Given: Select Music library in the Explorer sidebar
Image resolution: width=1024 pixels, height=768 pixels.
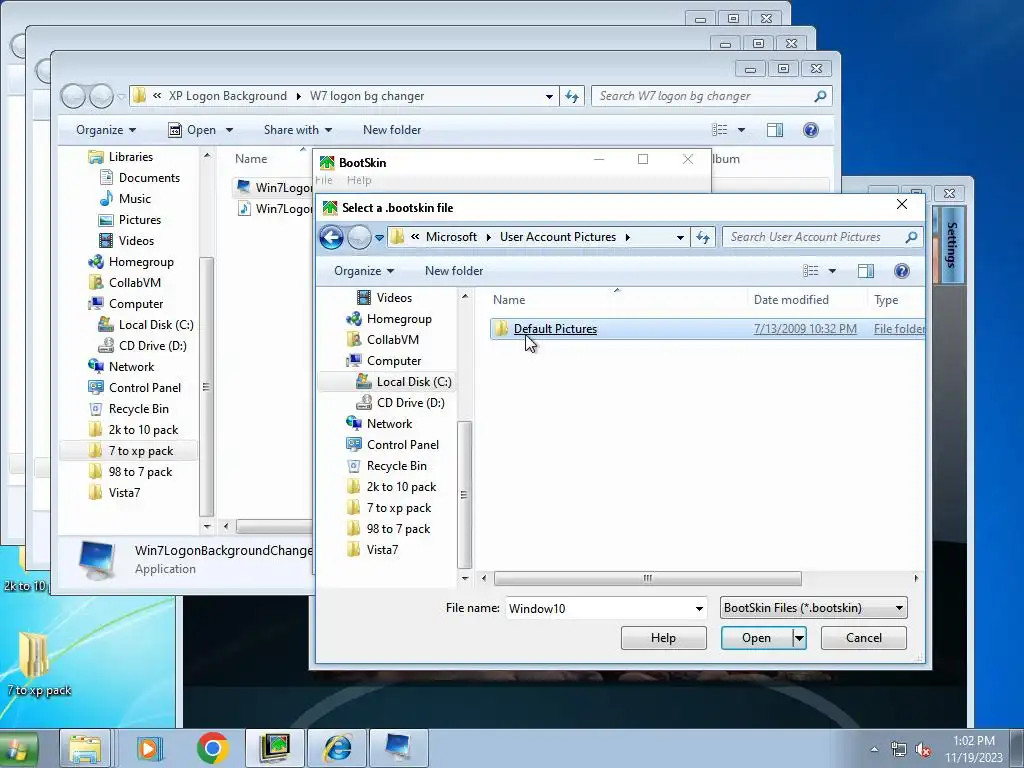Looking at the screenshot, I should 135,199.
